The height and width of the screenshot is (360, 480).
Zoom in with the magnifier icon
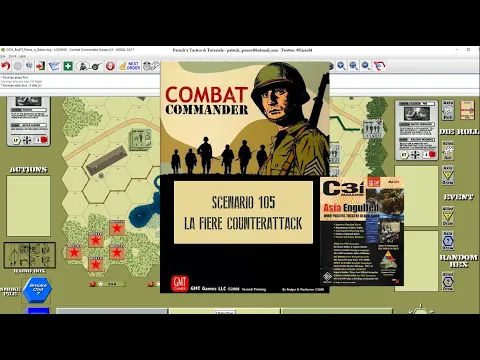(x=341, y=66)
